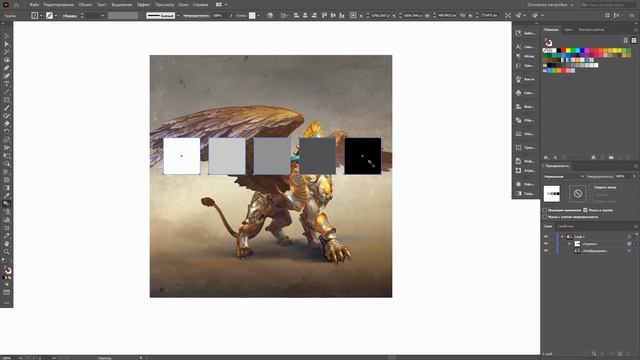Collapse the Слой 1 layer tree

click(562, 237)
